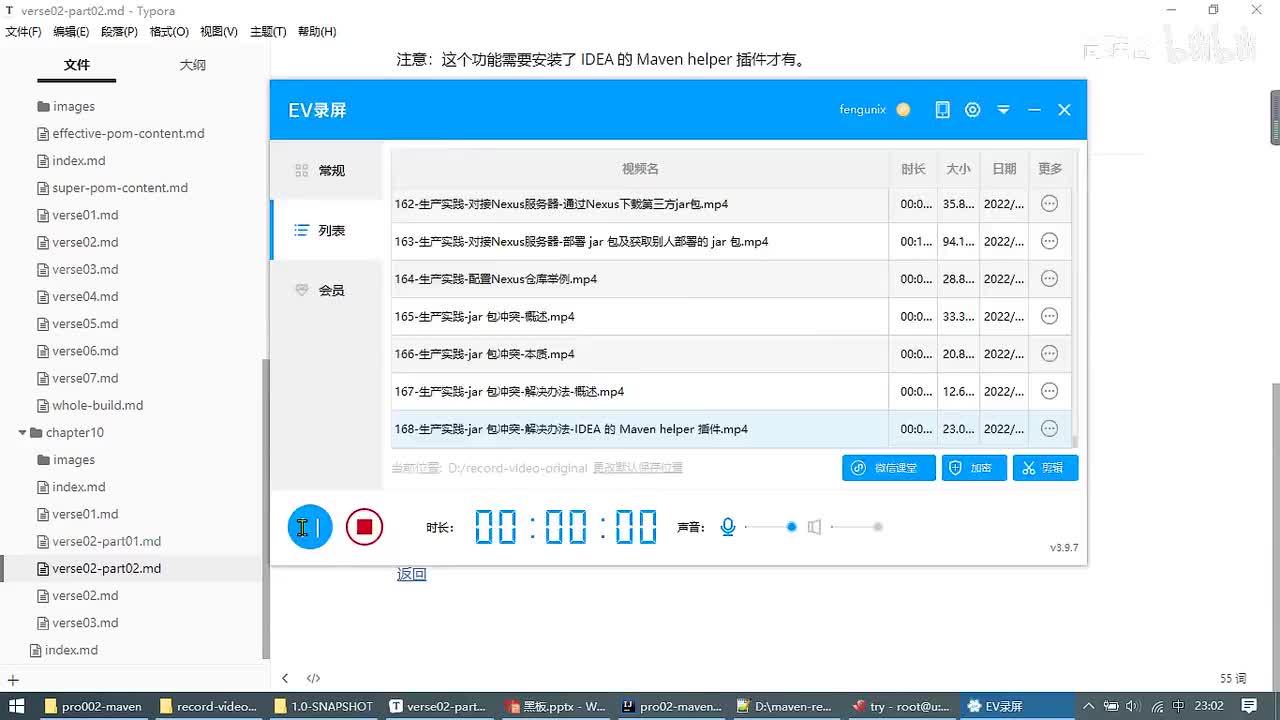1280x720 pixels.
Task: Open the 主题(T) menu in Typora
Action: (268, 32)
